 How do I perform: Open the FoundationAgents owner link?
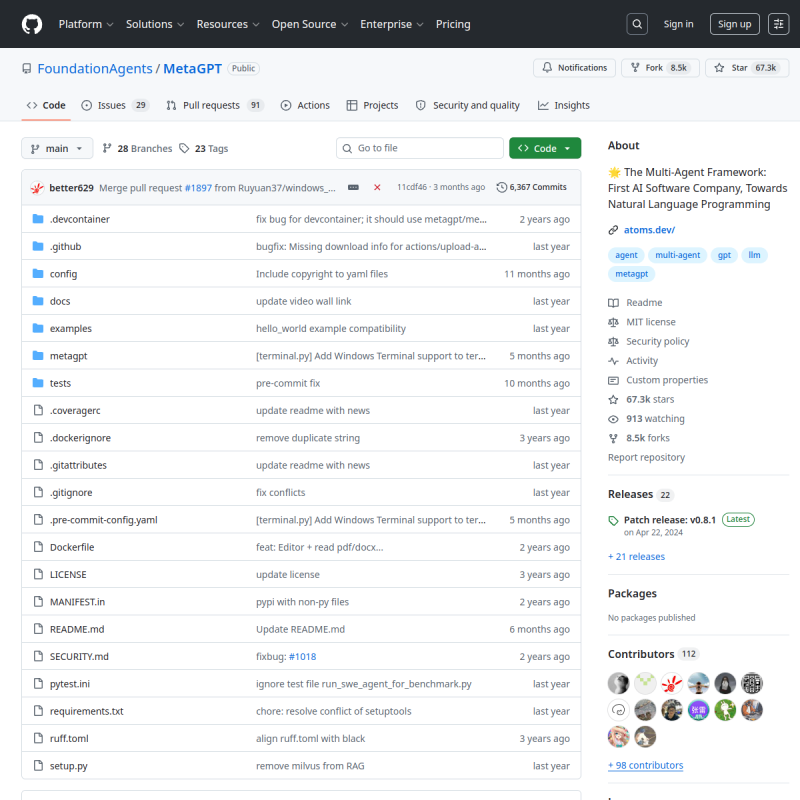(x=95, y=68)
